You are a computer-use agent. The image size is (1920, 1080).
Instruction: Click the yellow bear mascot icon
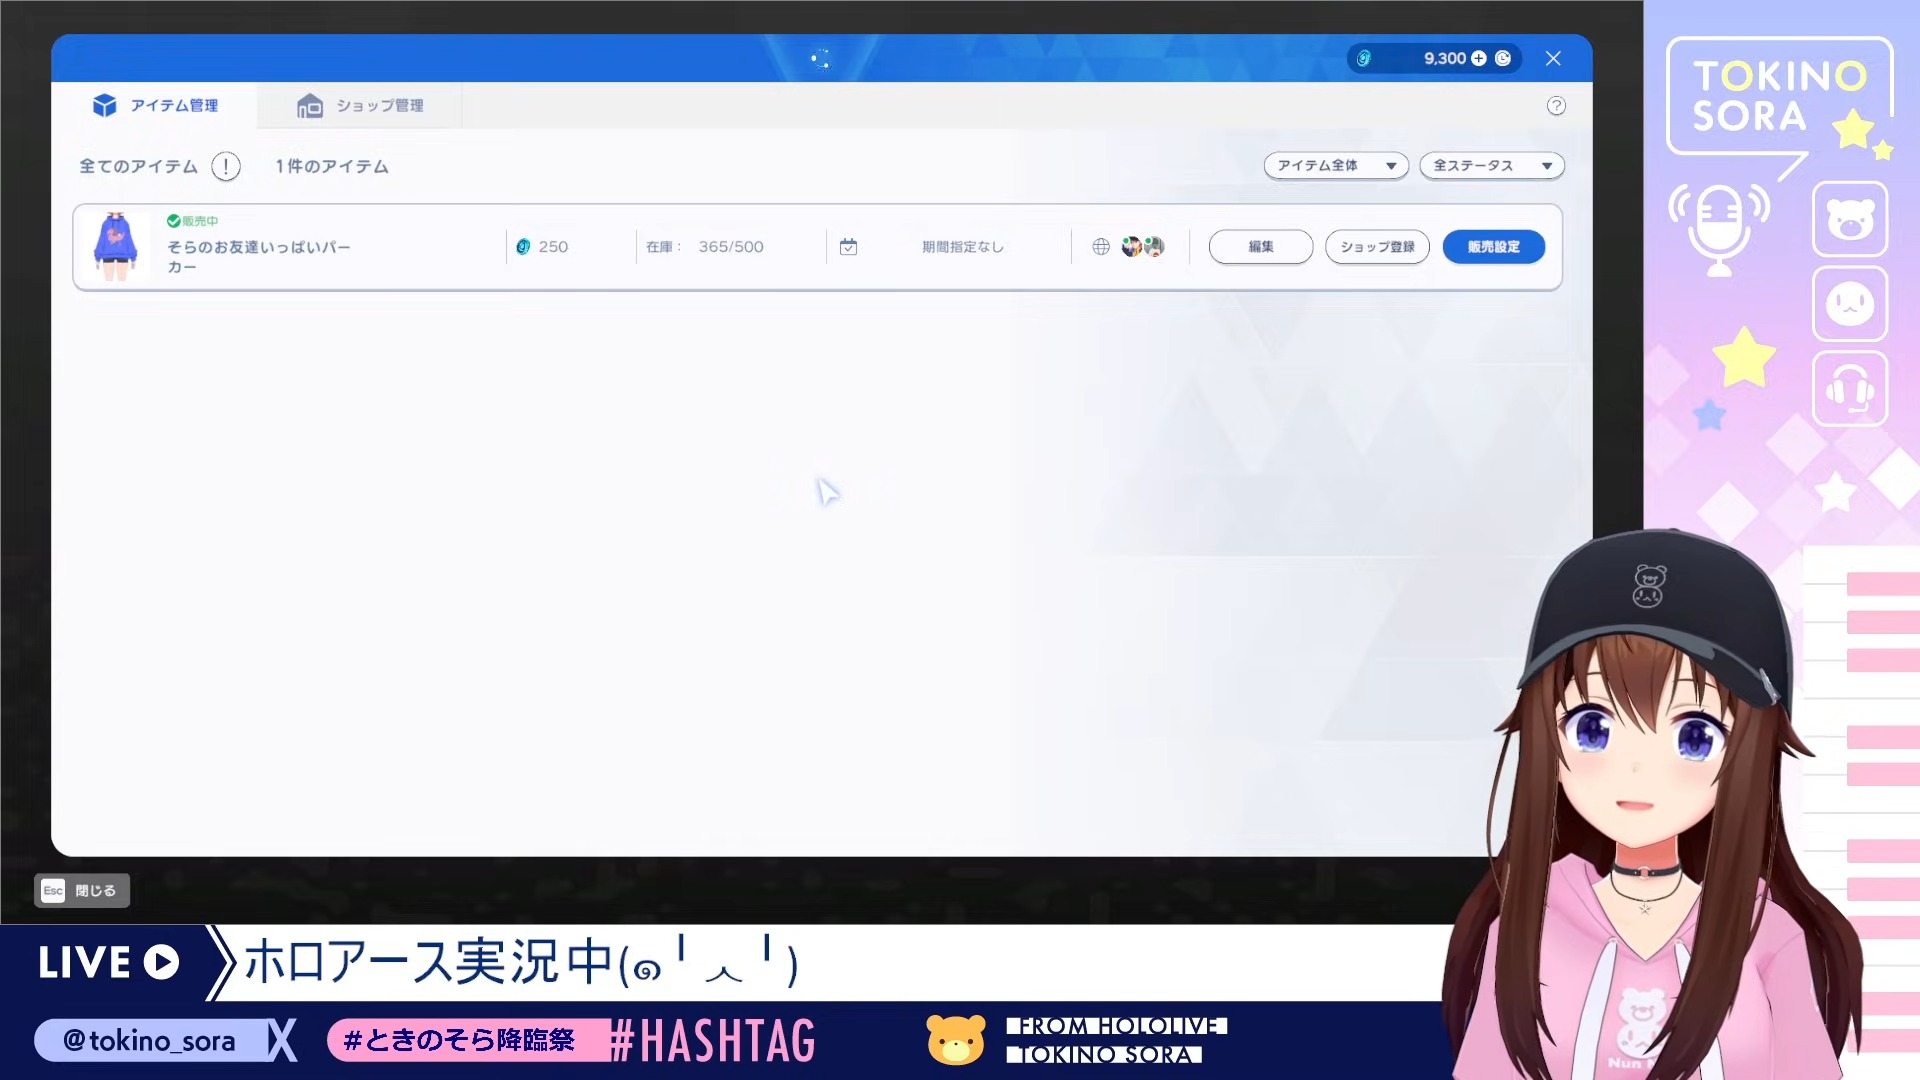956,1040
